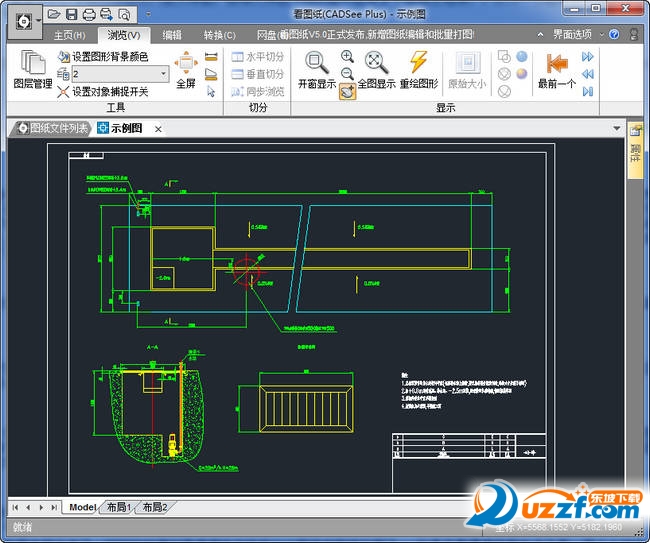Click the square-circle shape icon in 显示 group
The height and width of the screenshot is (543, 650).
504,56
